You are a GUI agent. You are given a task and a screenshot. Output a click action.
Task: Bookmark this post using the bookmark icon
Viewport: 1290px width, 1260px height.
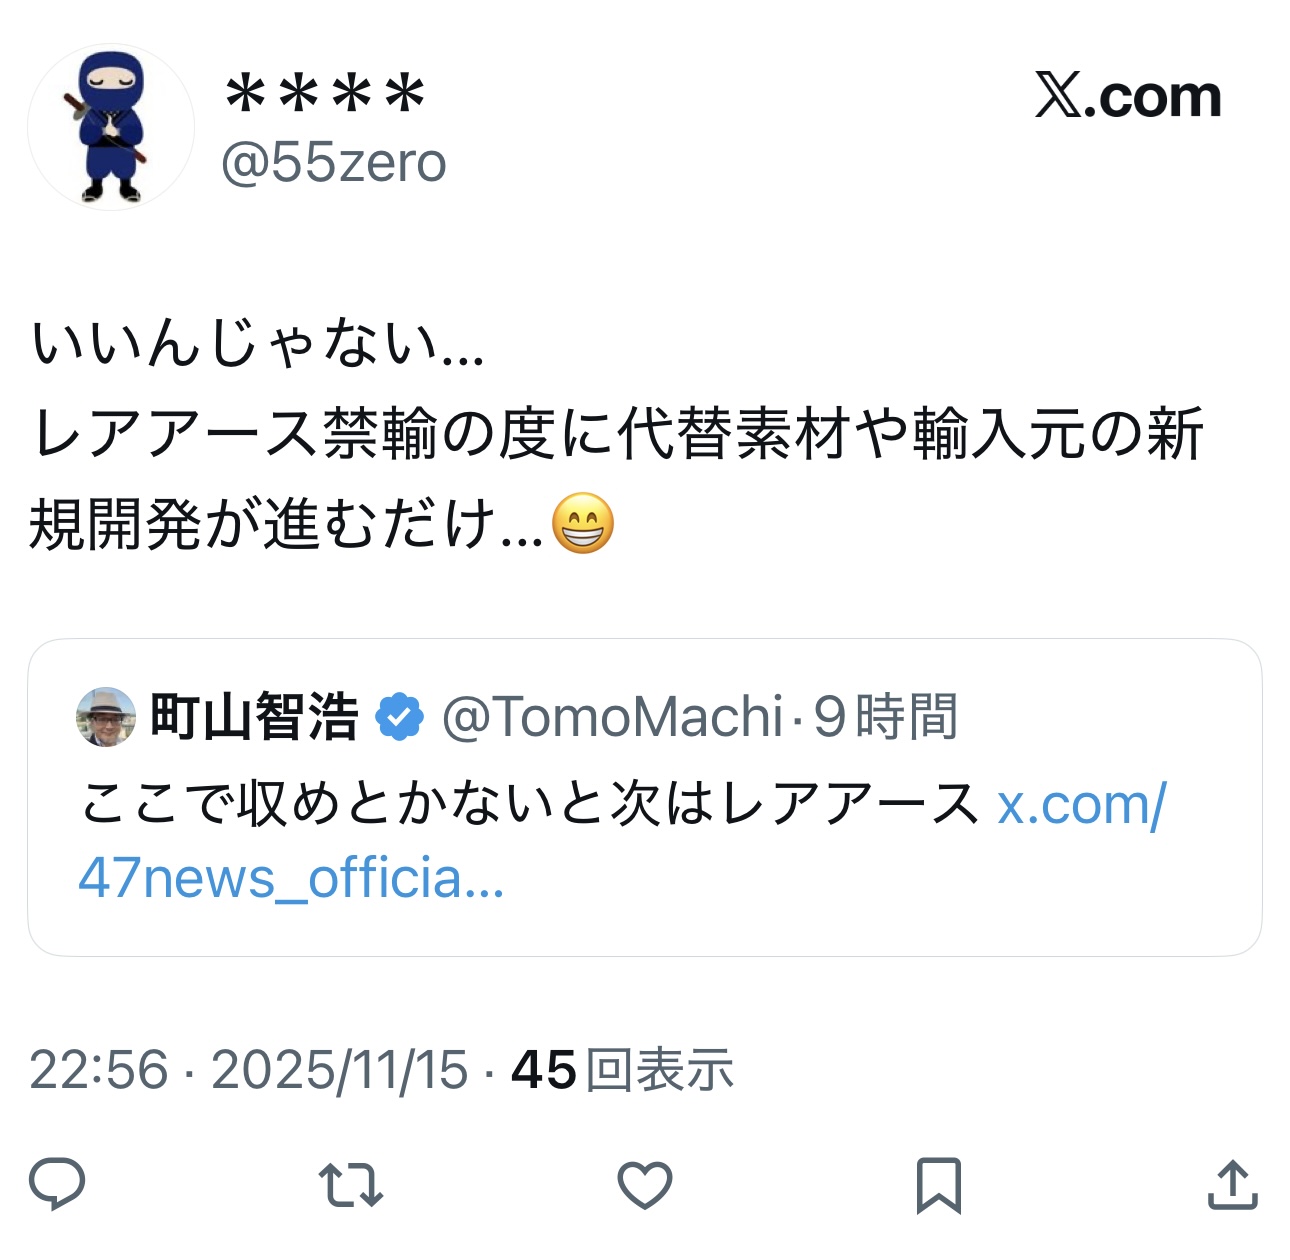click(x=938, y=1186)
